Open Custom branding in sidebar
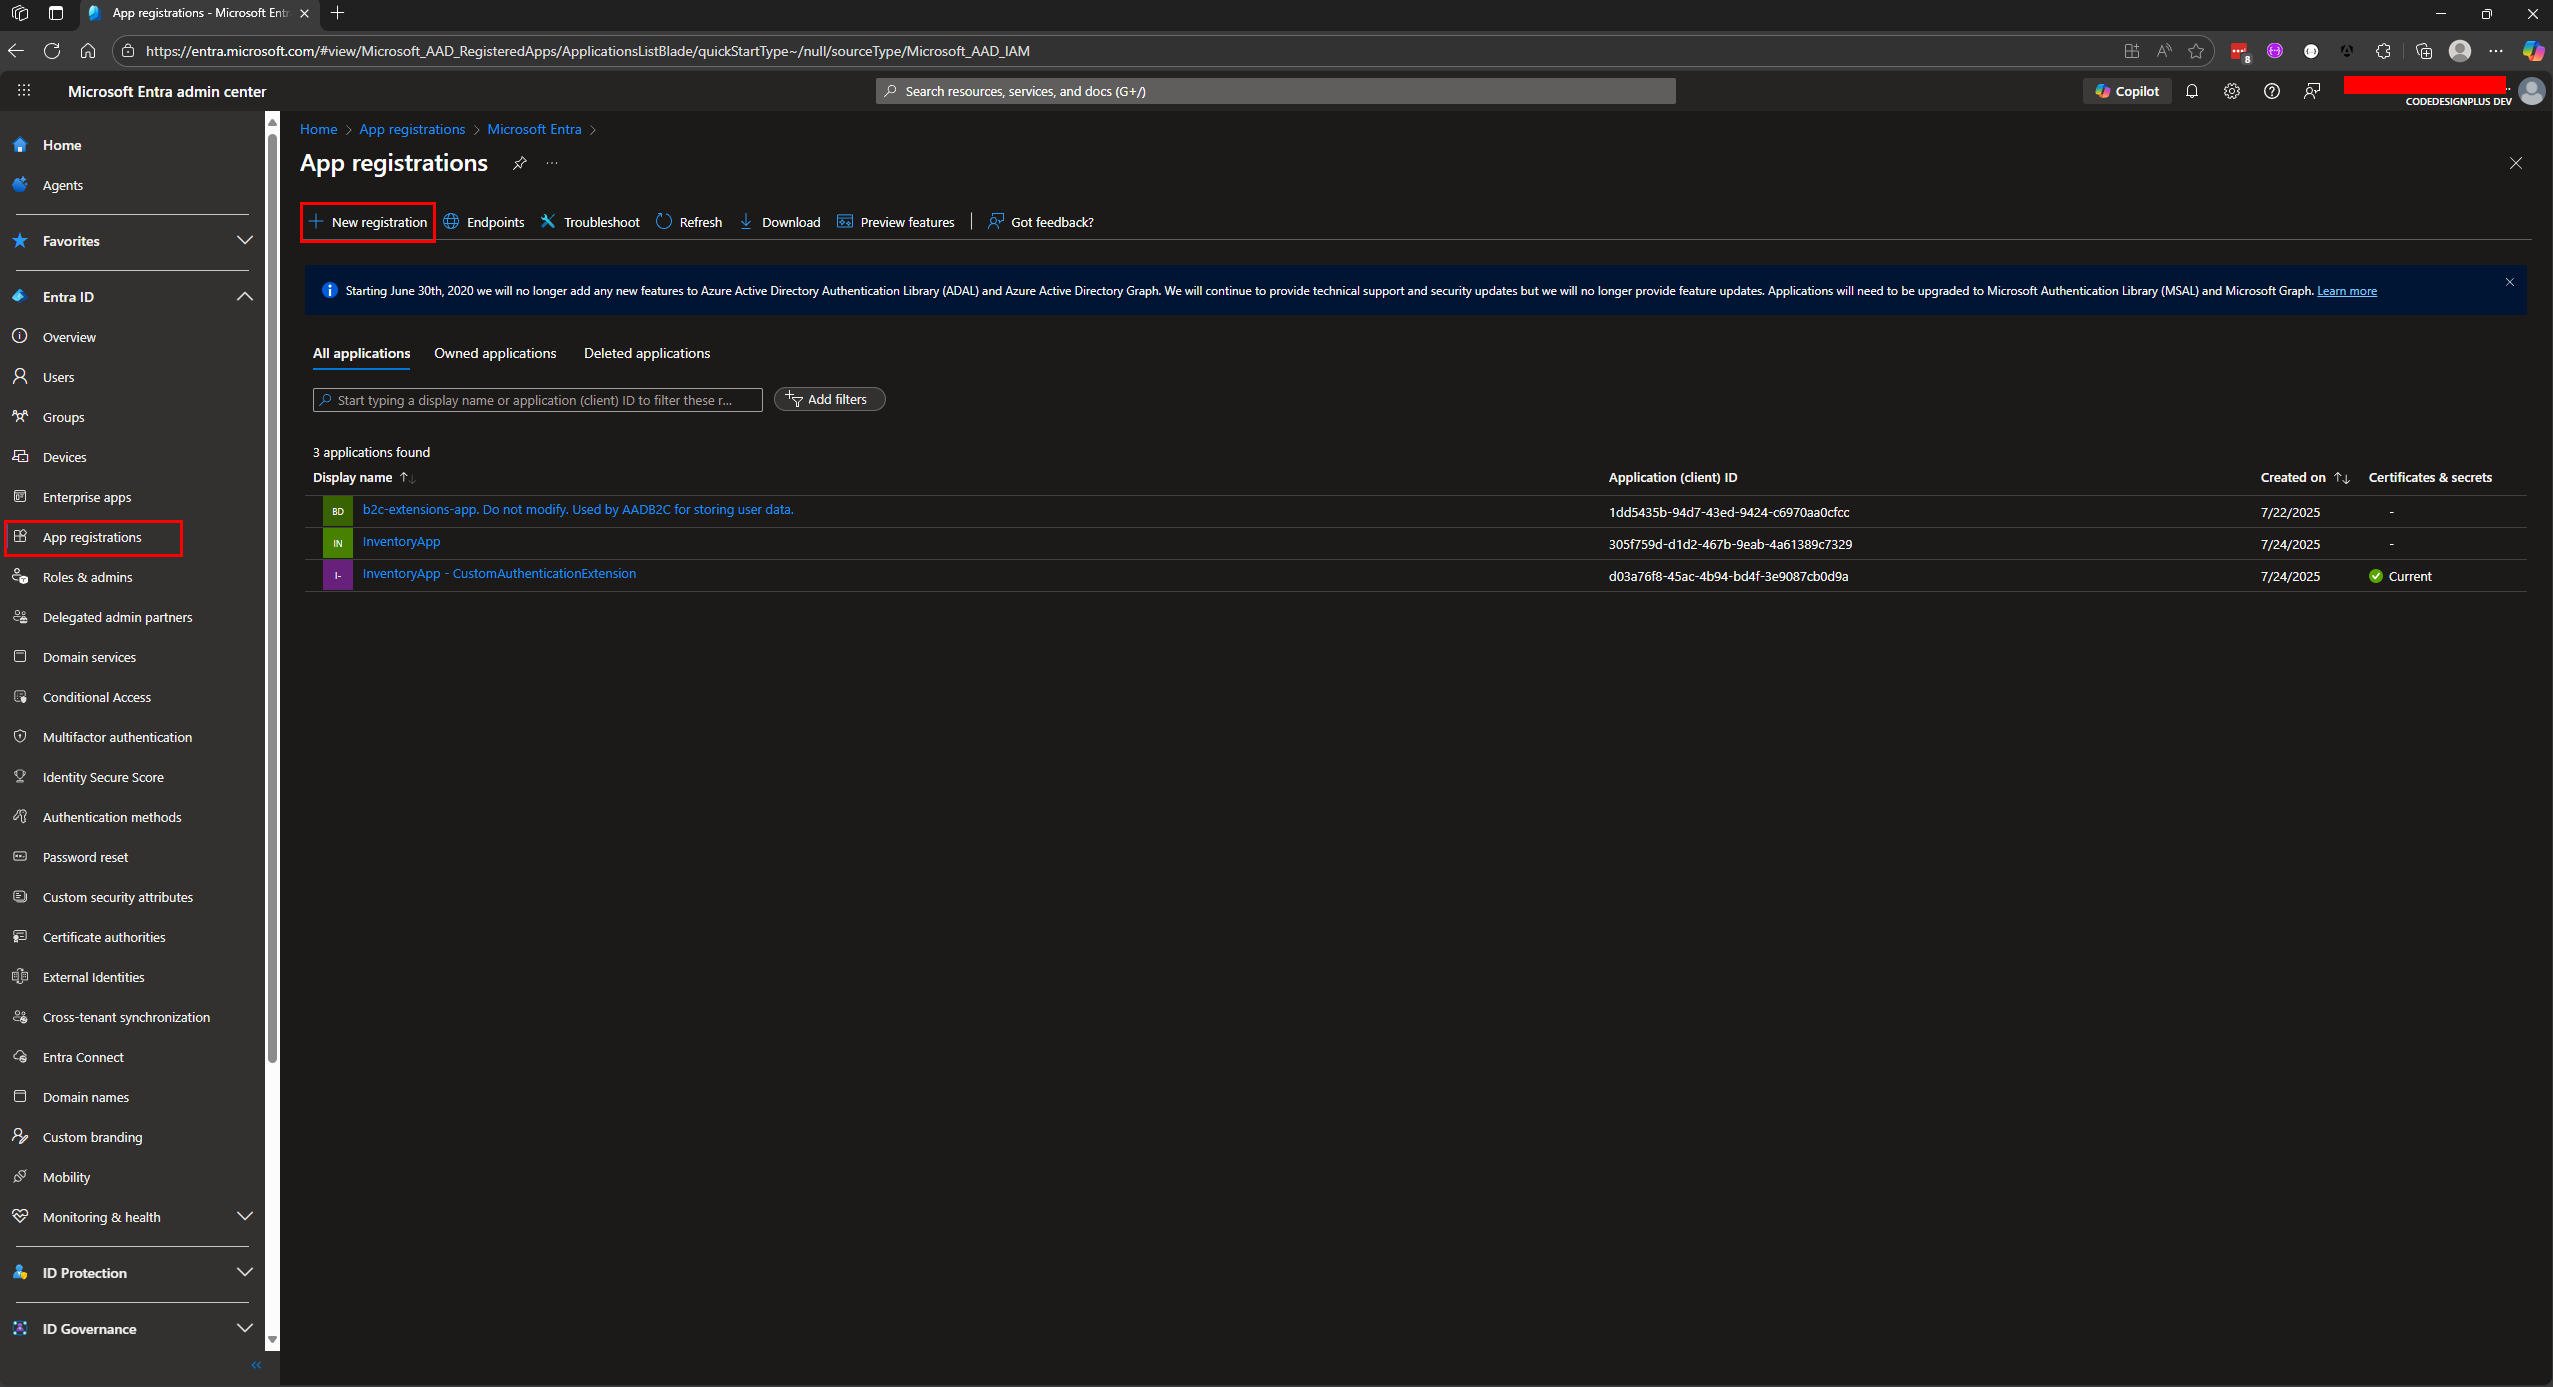 (x=92, y=1137)
